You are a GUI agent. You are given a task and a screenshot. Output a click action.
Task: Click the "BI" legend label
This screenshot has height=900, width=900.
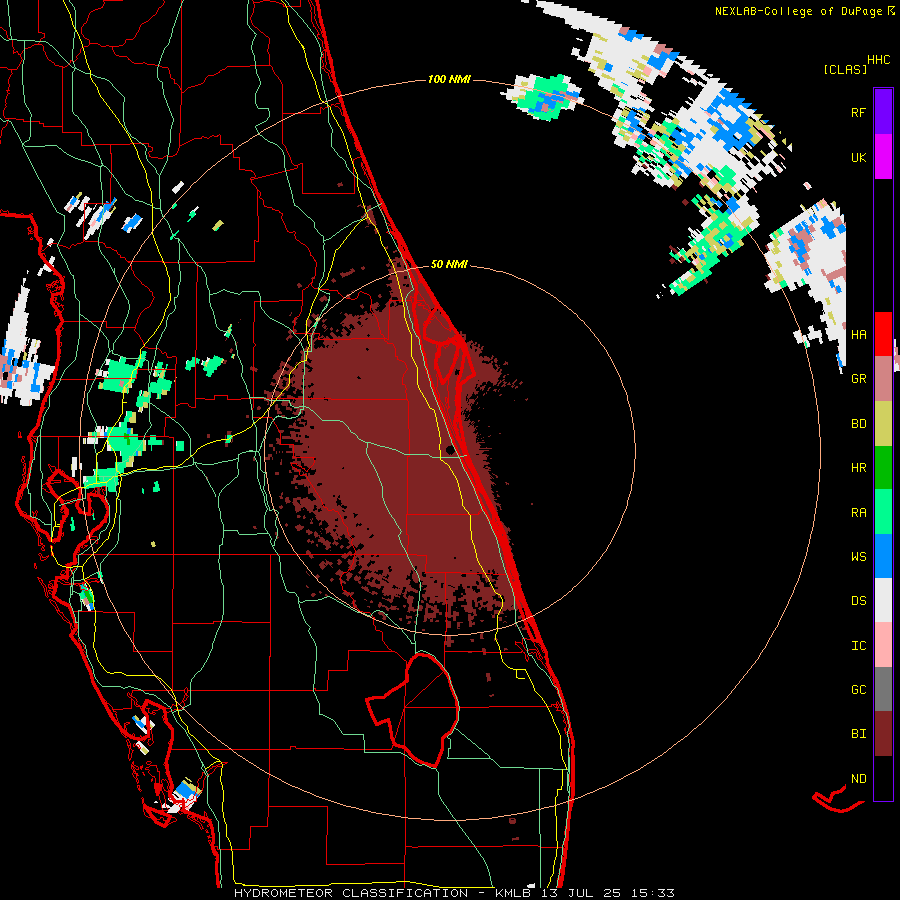(x=858, y=734)
